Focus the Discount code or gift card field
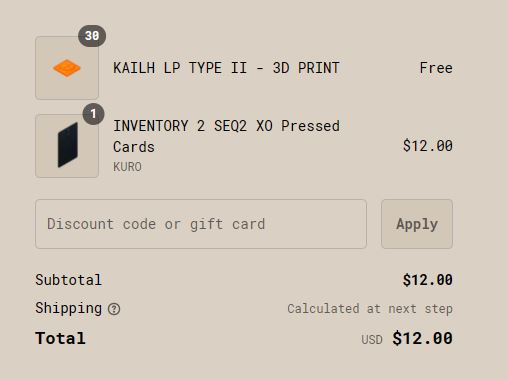Image resolution: width=508 pixels, height=379 pixels. point(201,224)
